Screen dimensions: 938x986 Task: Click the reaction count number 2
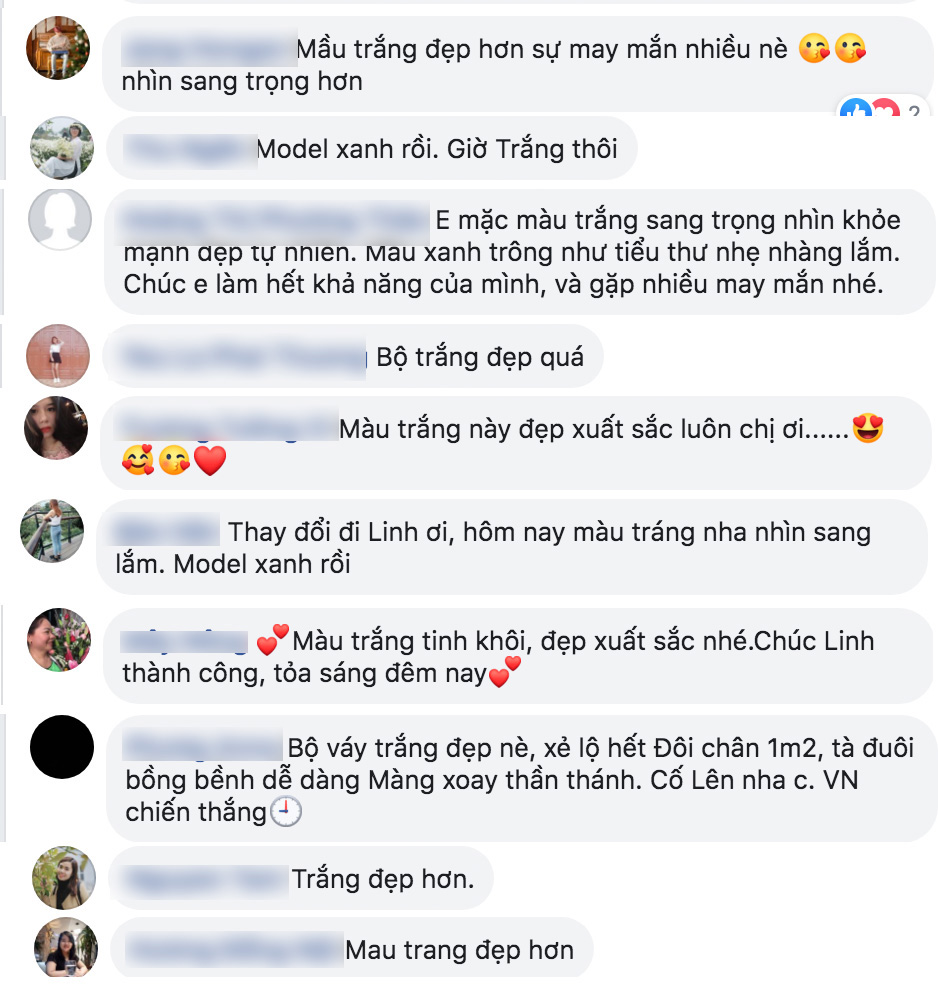913,111
